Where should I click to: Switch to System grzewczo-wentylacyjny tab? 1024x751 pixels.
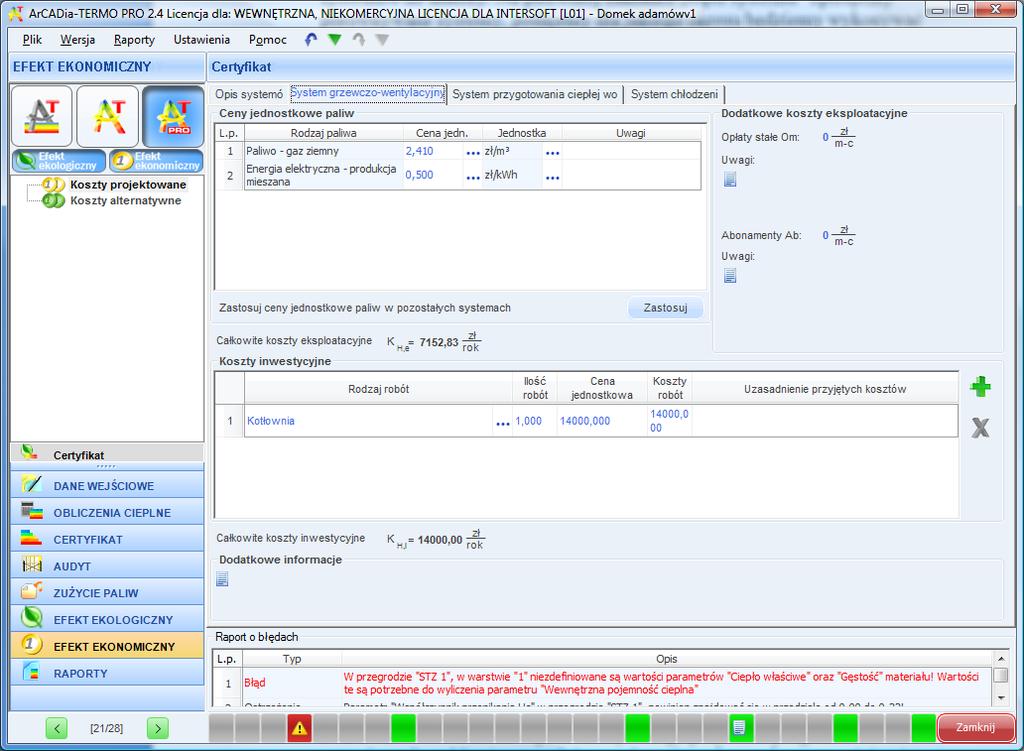pos(368,93)
